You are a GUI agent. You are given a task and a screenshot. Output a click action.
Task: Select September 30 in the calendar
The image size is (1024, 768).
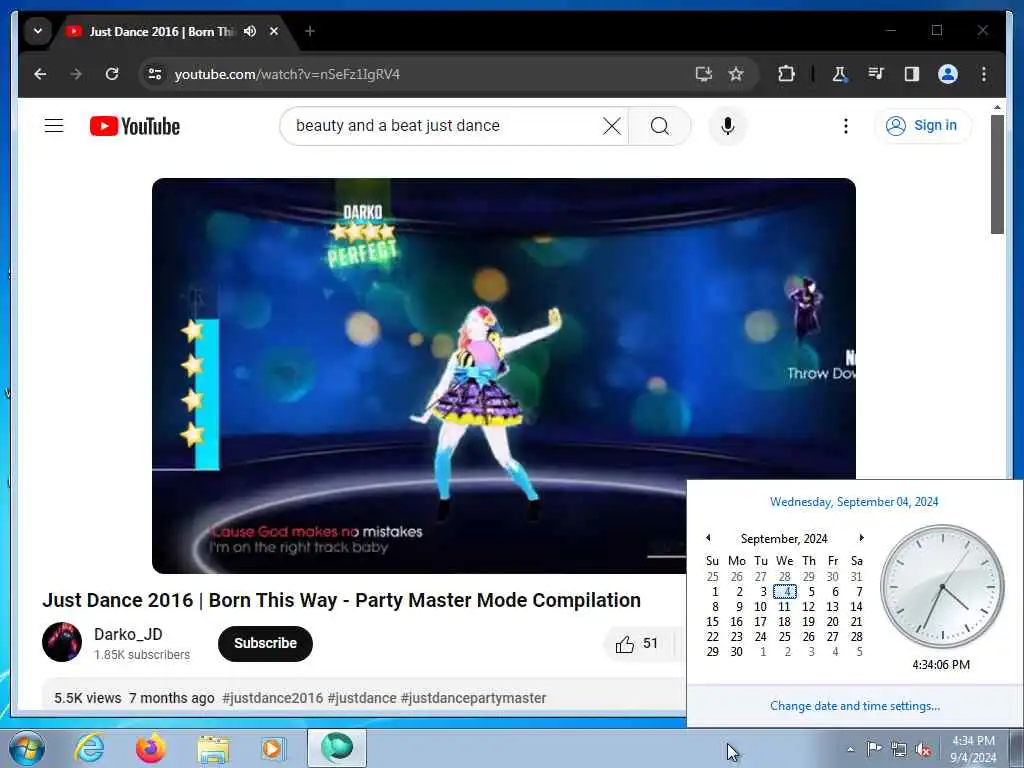737,652
